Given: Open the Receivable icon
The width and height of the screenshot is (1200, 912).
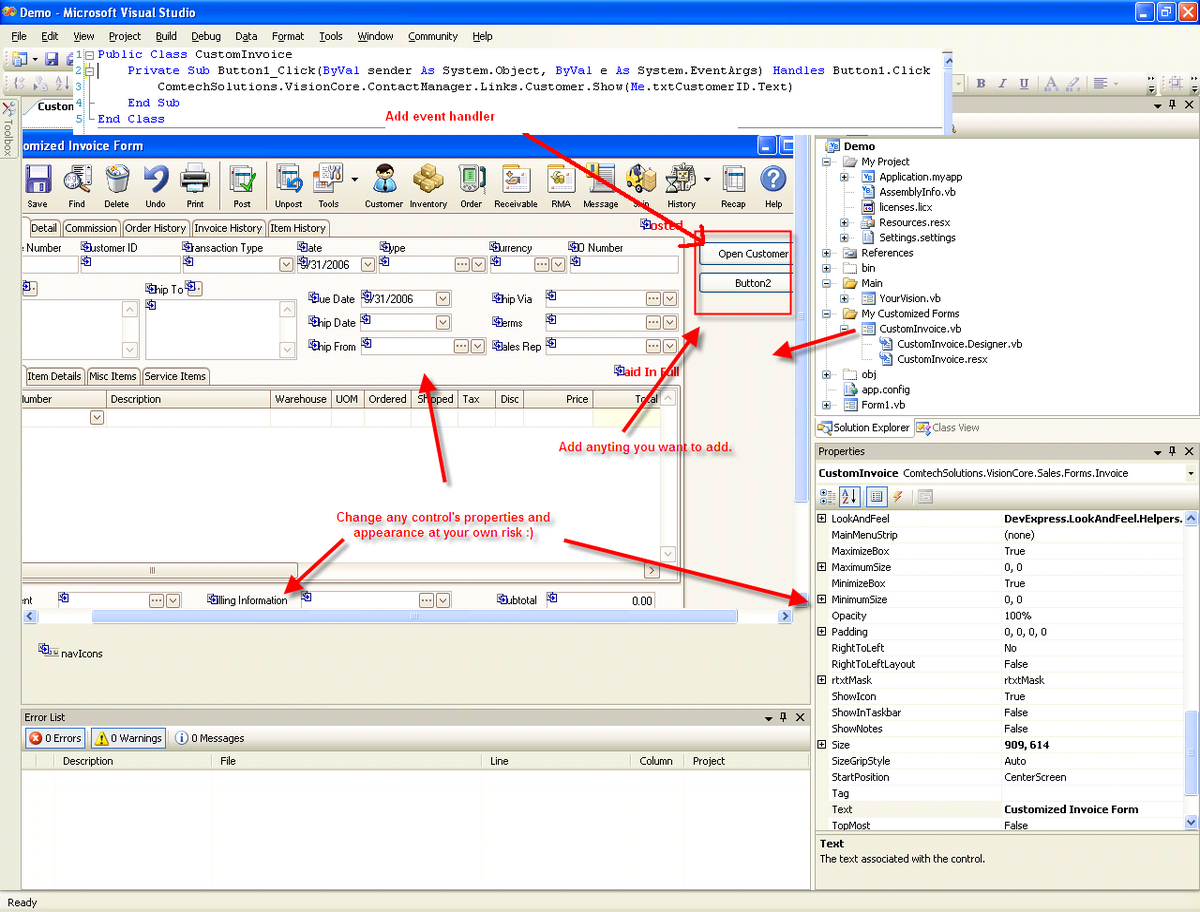Looking at the screenshot, I should [516, 181].
